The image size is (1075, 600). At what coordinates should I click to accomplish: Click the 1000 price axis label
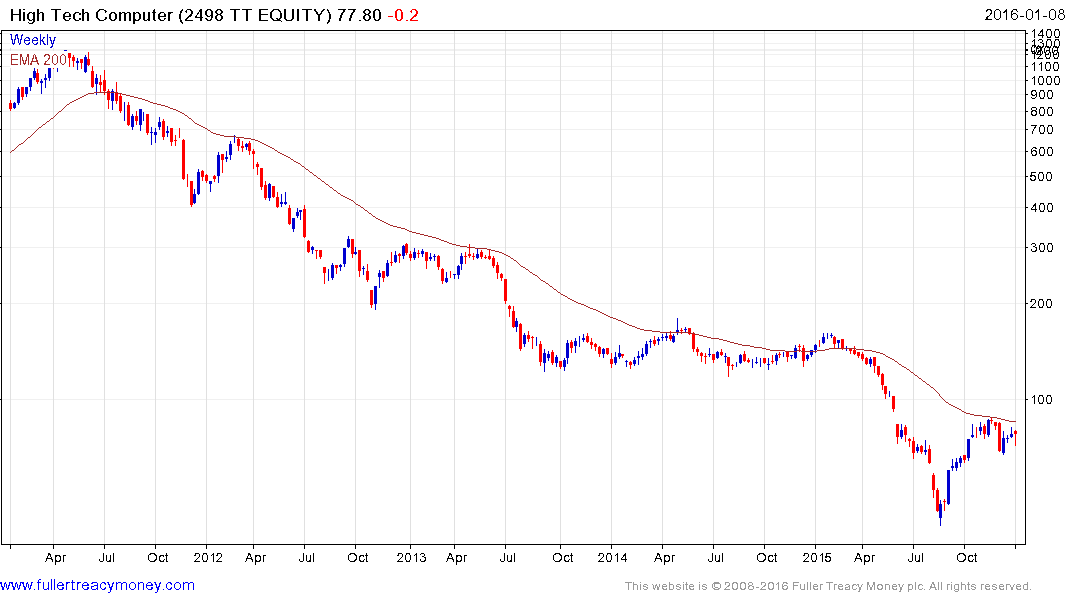point(1046,80)
